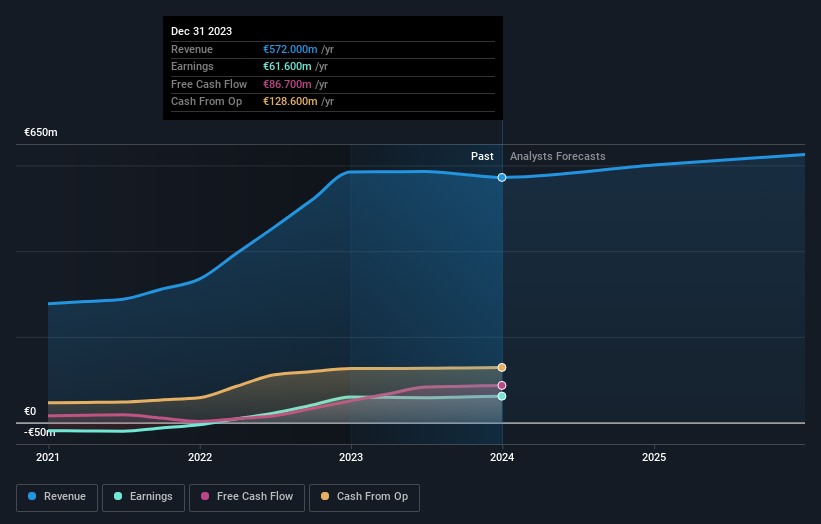Click the blue Revenue data point marker

tap(502, 177)
